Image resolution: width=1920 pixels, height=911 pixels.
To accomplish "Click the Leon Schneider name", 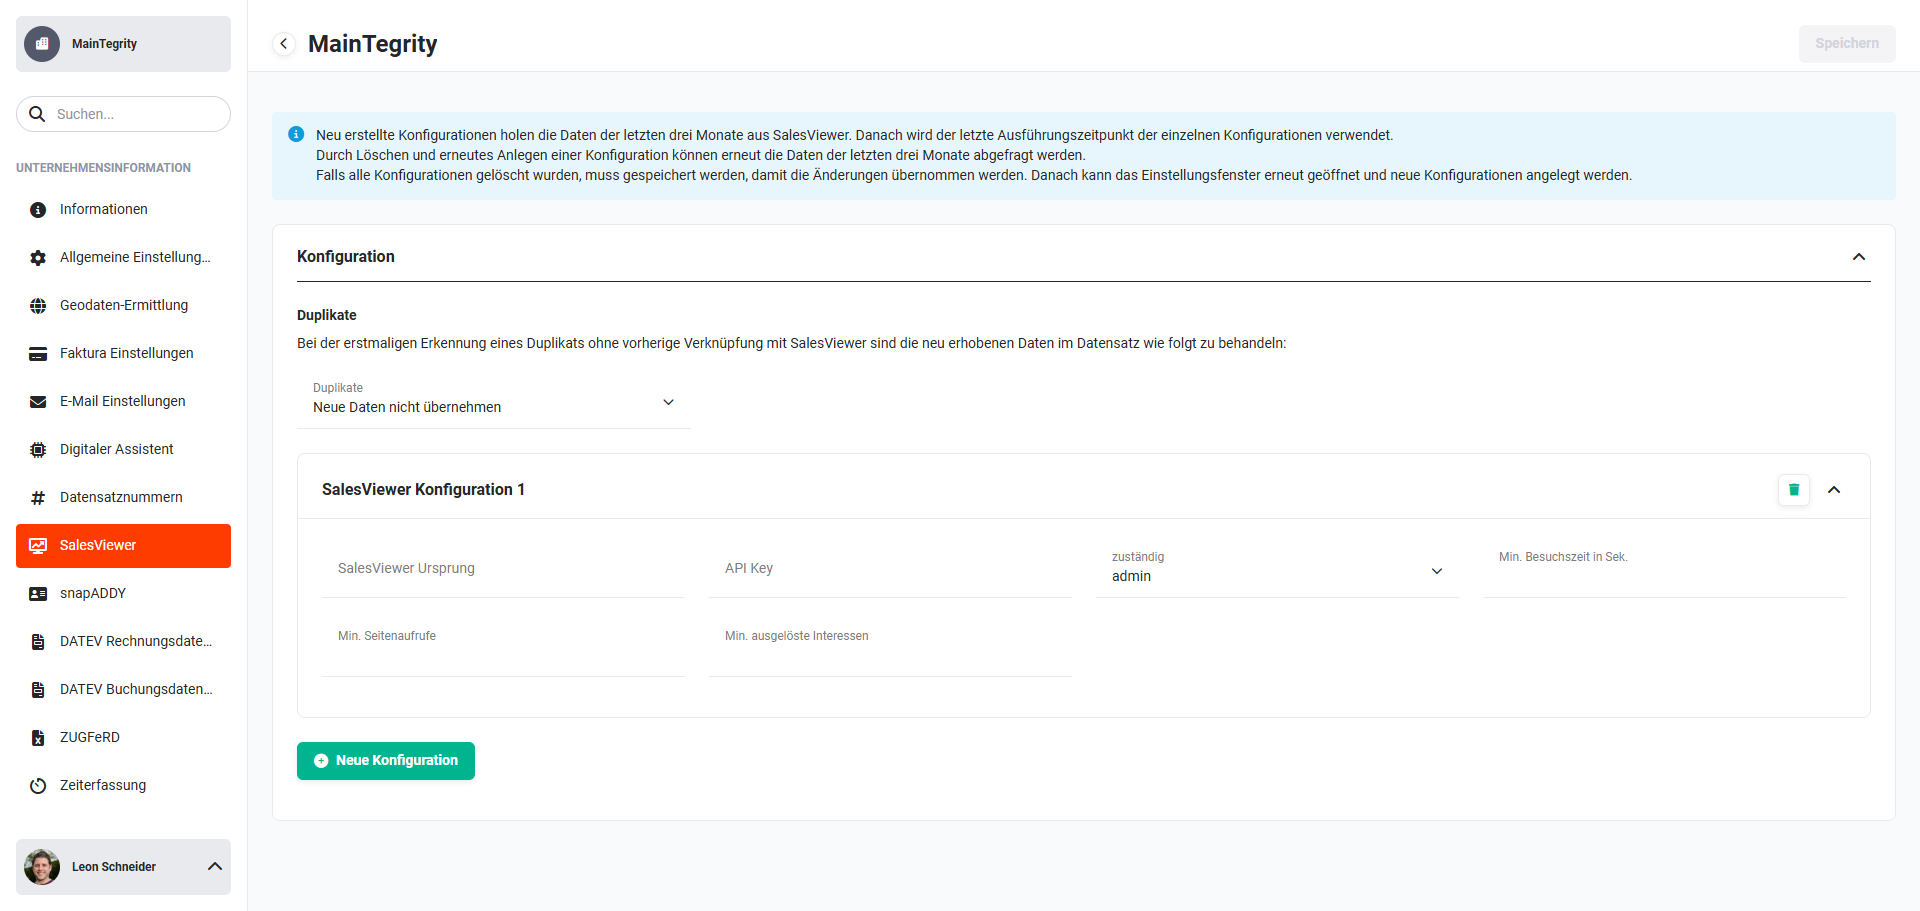I will [114, 867].
